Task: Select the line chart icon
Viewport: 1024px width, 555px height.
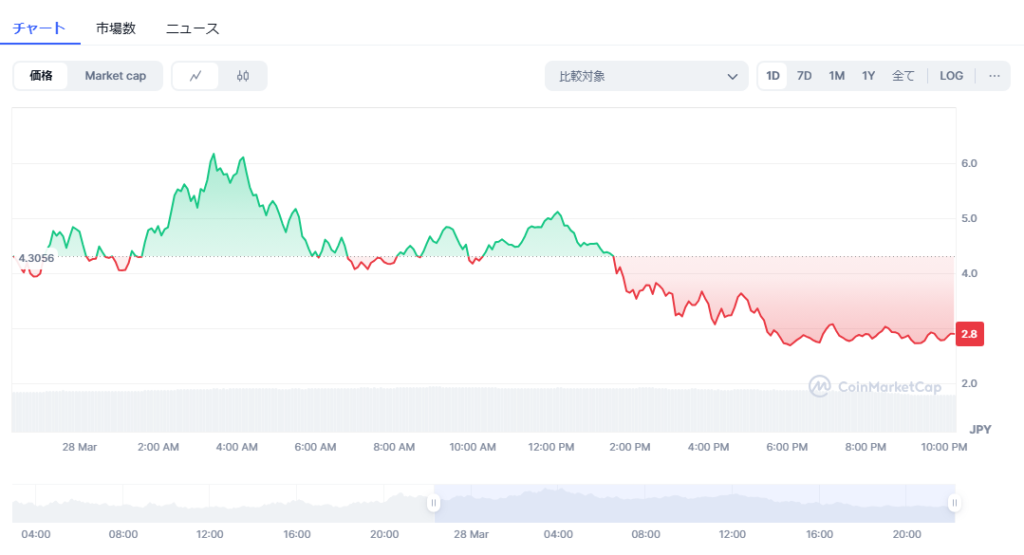Action: [196, 76]
